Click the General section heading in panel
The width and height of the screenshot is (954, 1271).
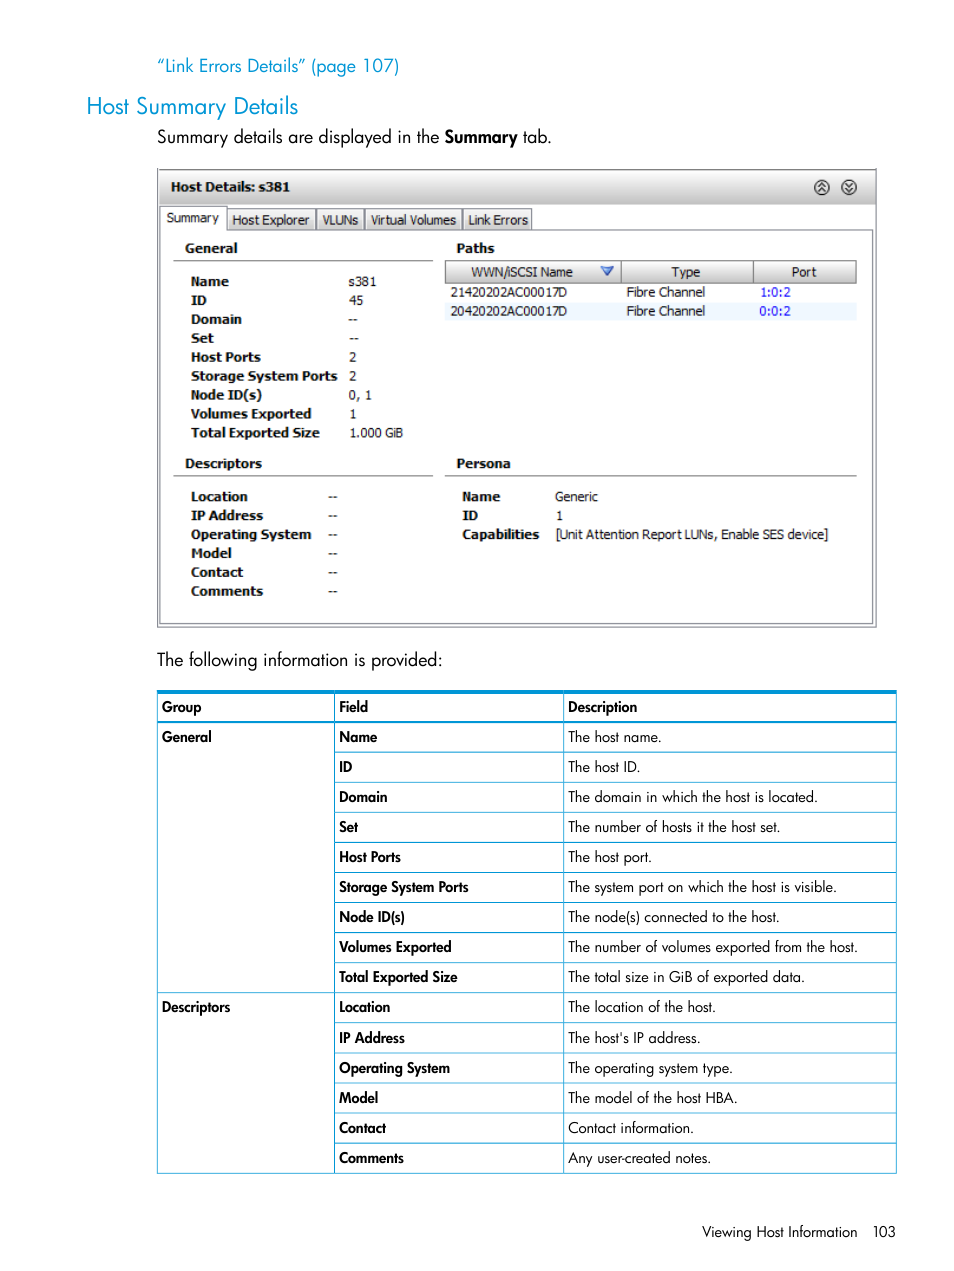tap(211, 248)
